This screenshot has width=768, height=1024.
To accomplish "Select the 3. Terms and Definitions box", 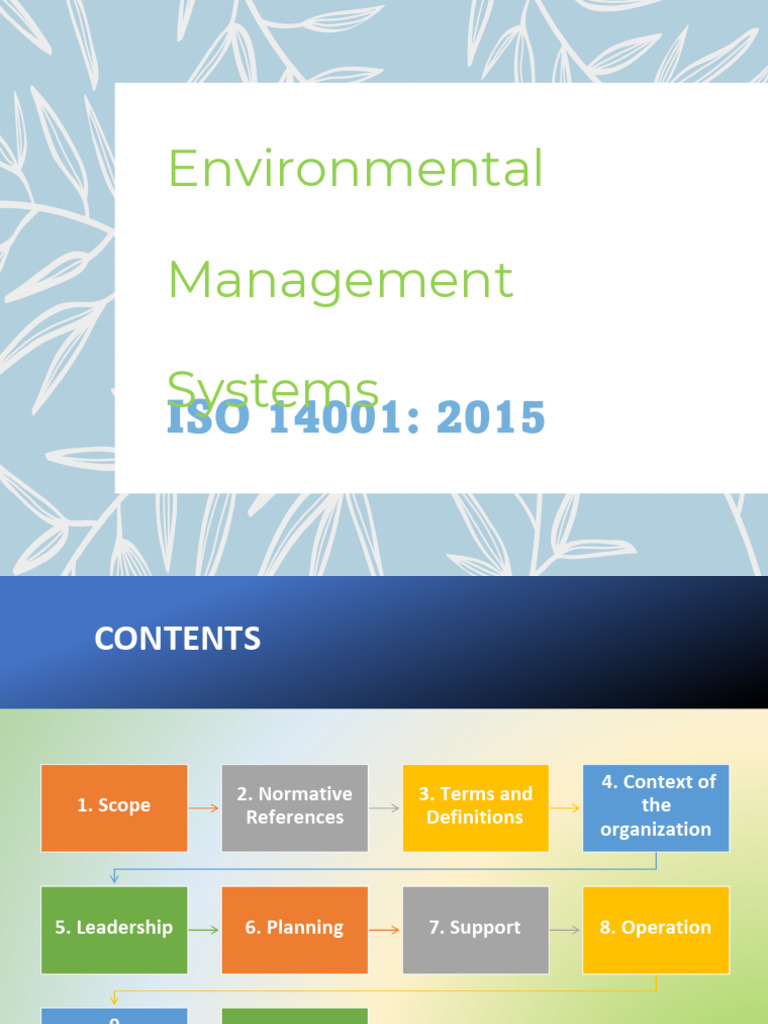I will click(475, 808).
